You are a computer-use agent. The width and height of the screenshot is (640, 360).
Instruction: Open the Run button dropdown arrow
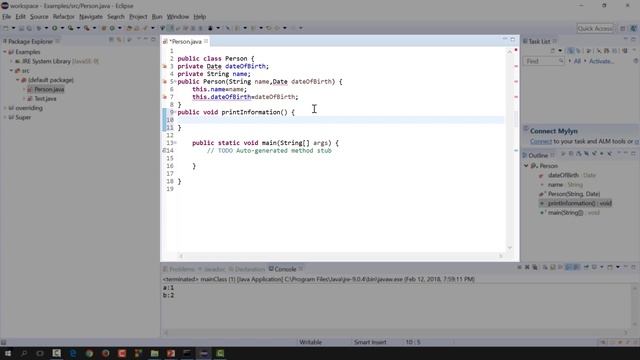pos(62,28)
